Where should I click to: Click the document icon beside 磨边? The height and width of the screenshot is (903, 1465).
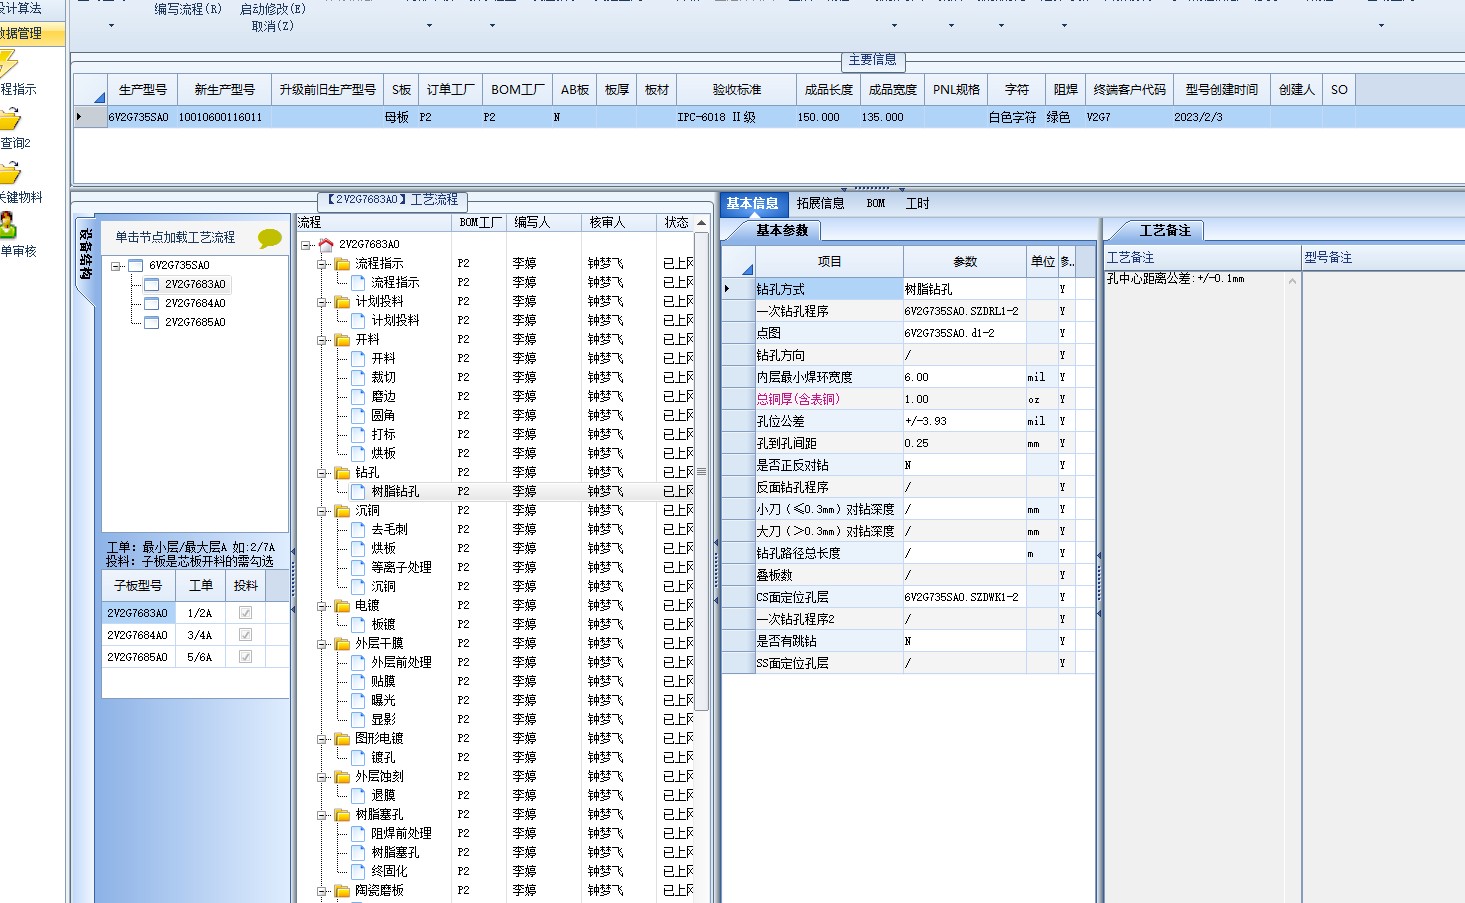(358, 396)
